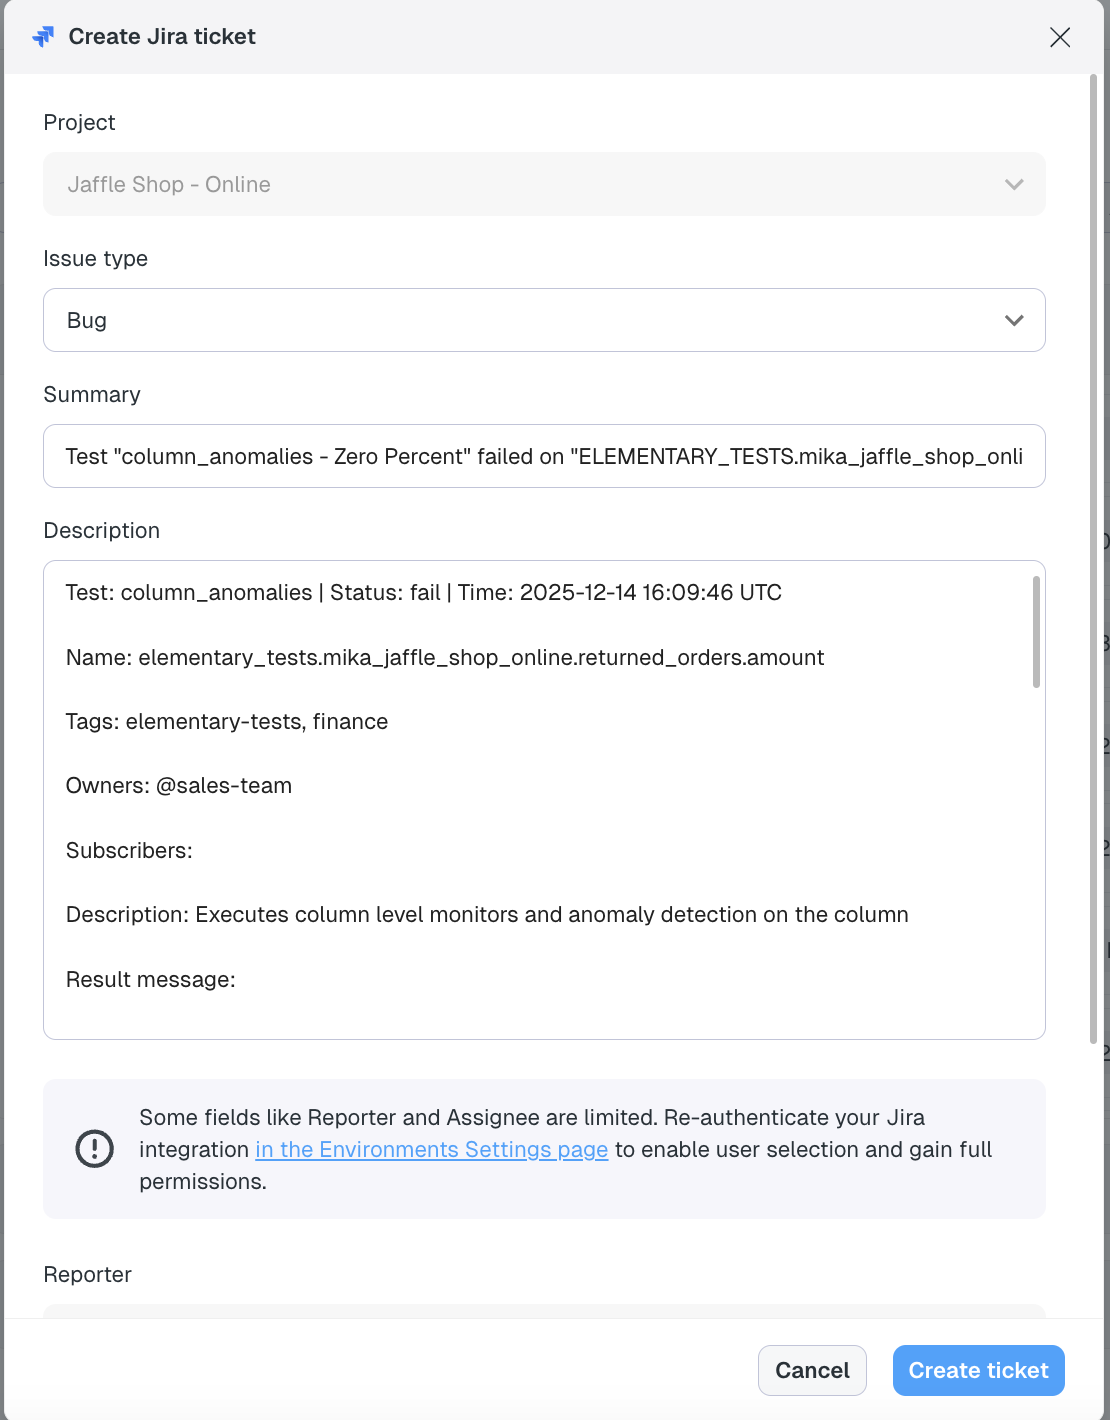Viewport: 1110px width, 1420px height.
Task: Click the dialog's main vertical scrollbar
Action: [1093, 558]
